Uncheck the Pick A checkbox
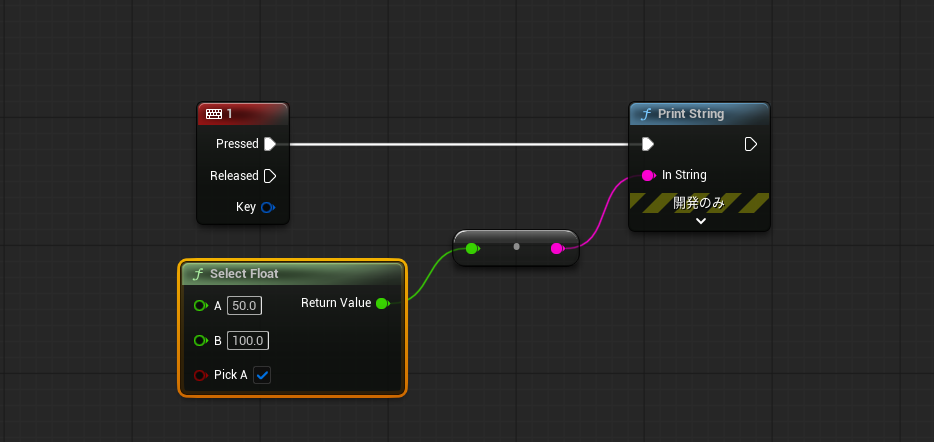 pyautogui.click(x=262, y=375)
